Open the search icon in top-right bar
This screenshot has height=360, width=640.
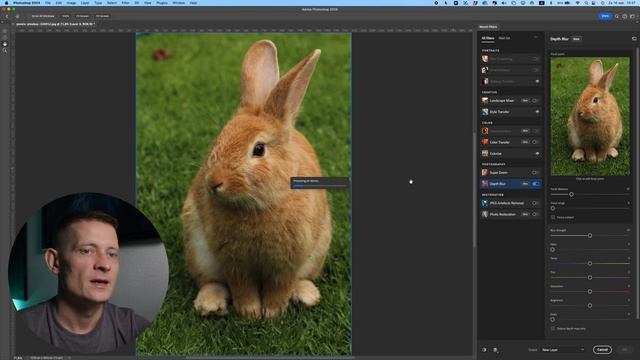pos(617,16)
